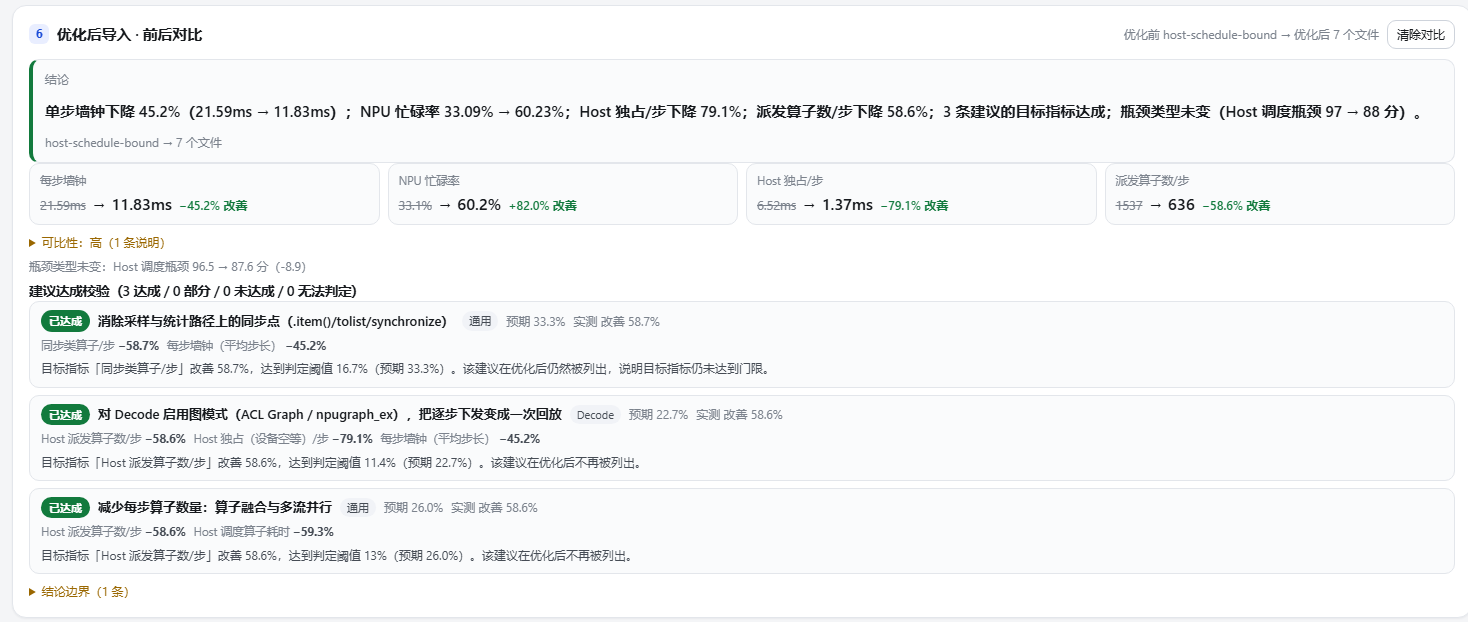The height and width of the screenshot is (622, 1468).
Task: Click the −58.6% 改善 label in 派发算子数/步 card
Action: 1236,206
